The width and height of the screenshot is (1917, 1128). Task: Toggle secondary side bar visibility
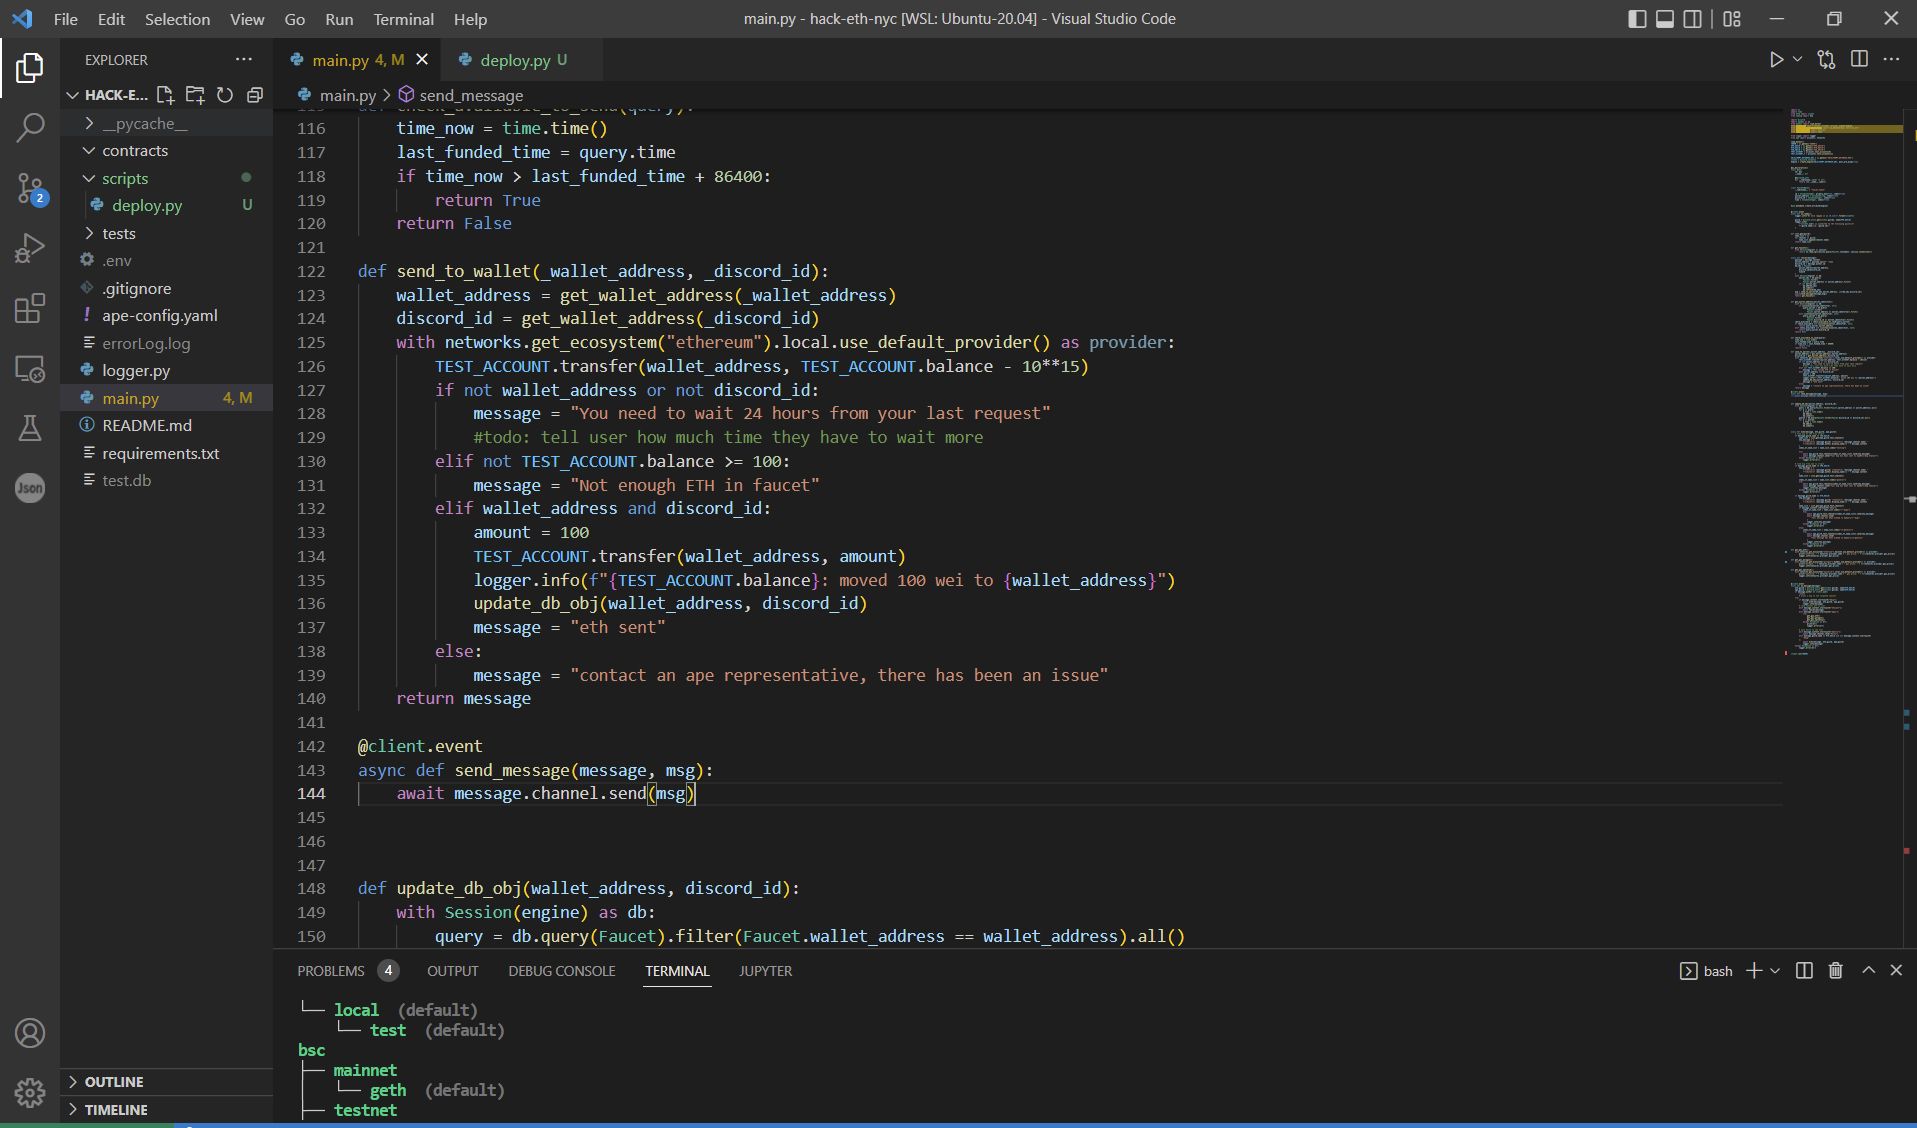pos(1693,18)
